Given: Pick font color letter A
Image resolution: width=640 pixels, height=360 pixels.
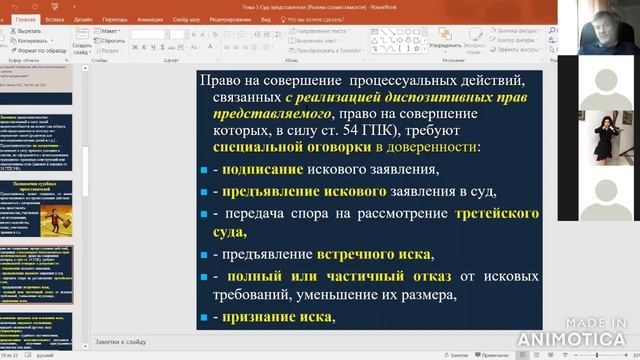Looking at the screenshot, I should 211,48.
